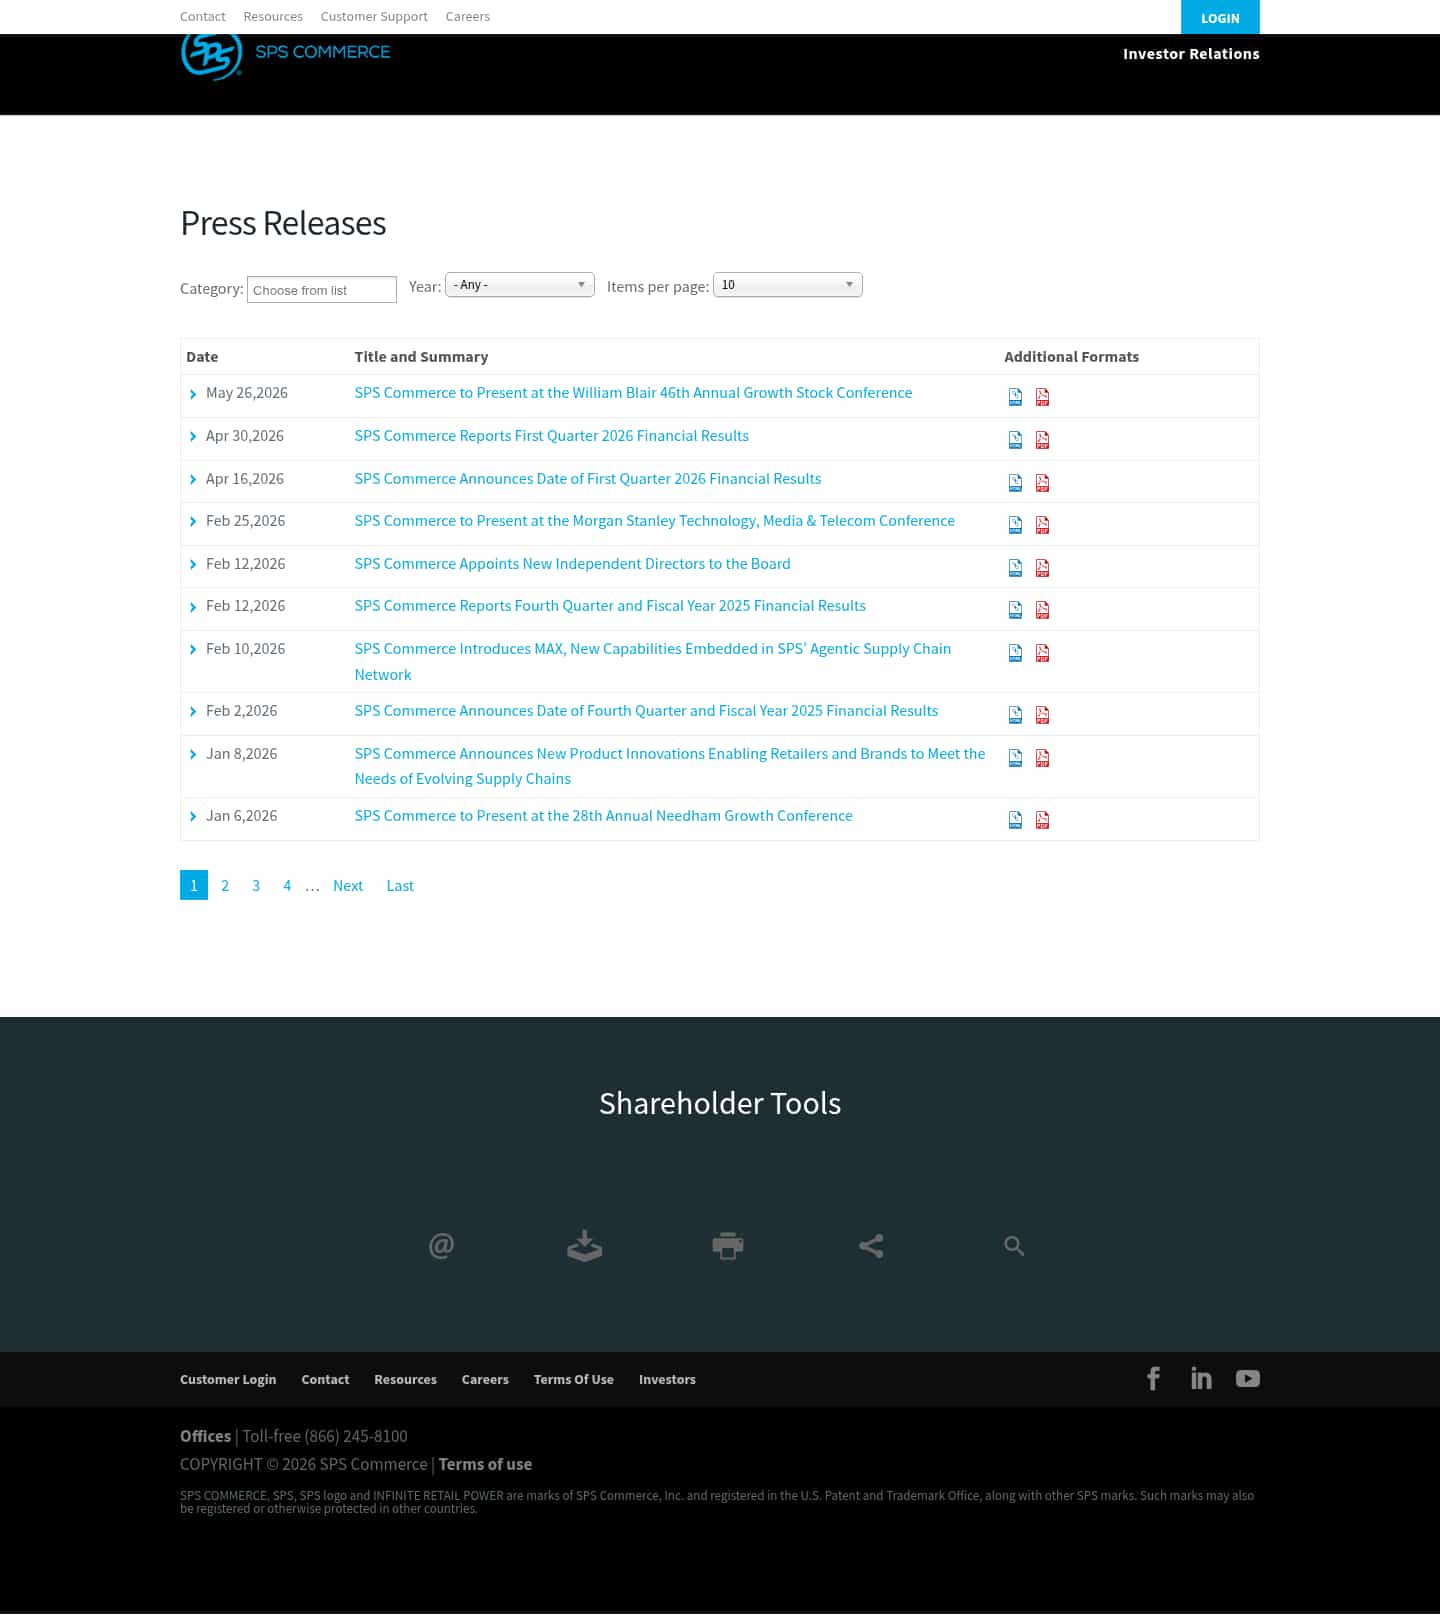1440x1615 pixels.
Task: Expand the Feb 10,2026 row chevron
Action: click(x=193, y=650)
